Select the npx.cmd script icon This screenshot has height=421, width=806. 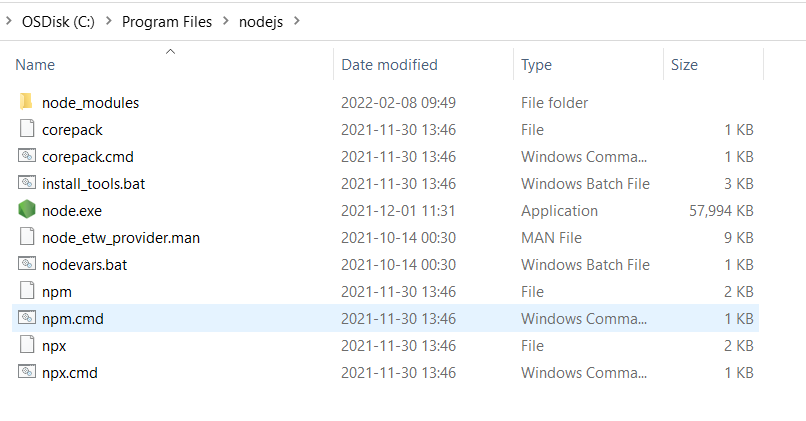pos(27,372)
